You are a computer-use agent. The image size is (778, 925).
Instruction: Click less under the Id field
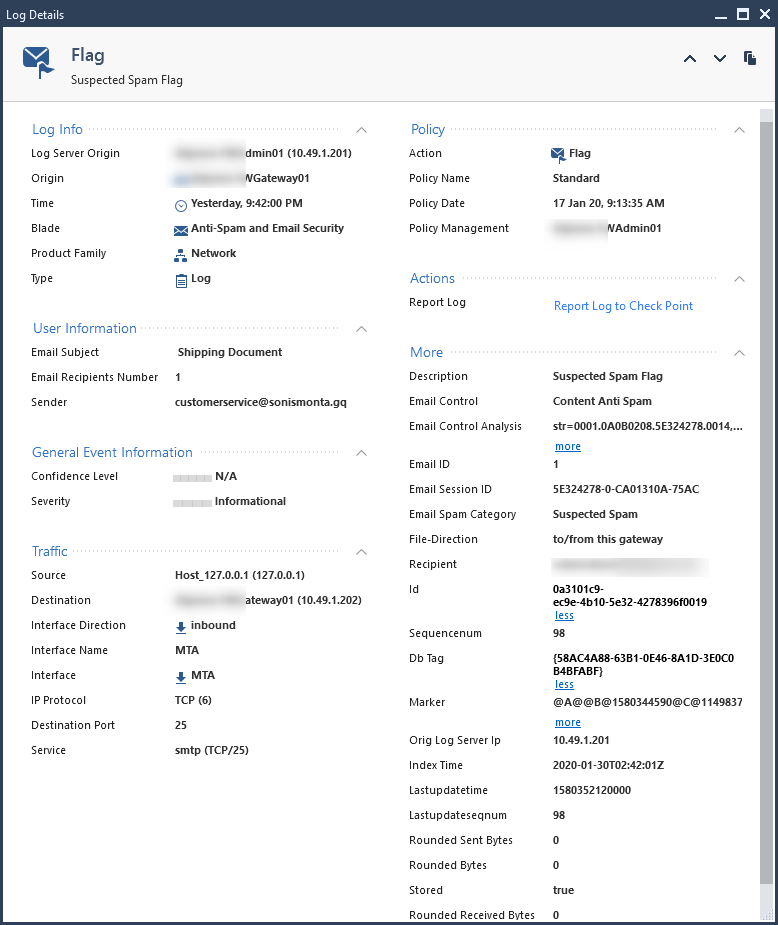pyautogui.click(x=564, y=615)
